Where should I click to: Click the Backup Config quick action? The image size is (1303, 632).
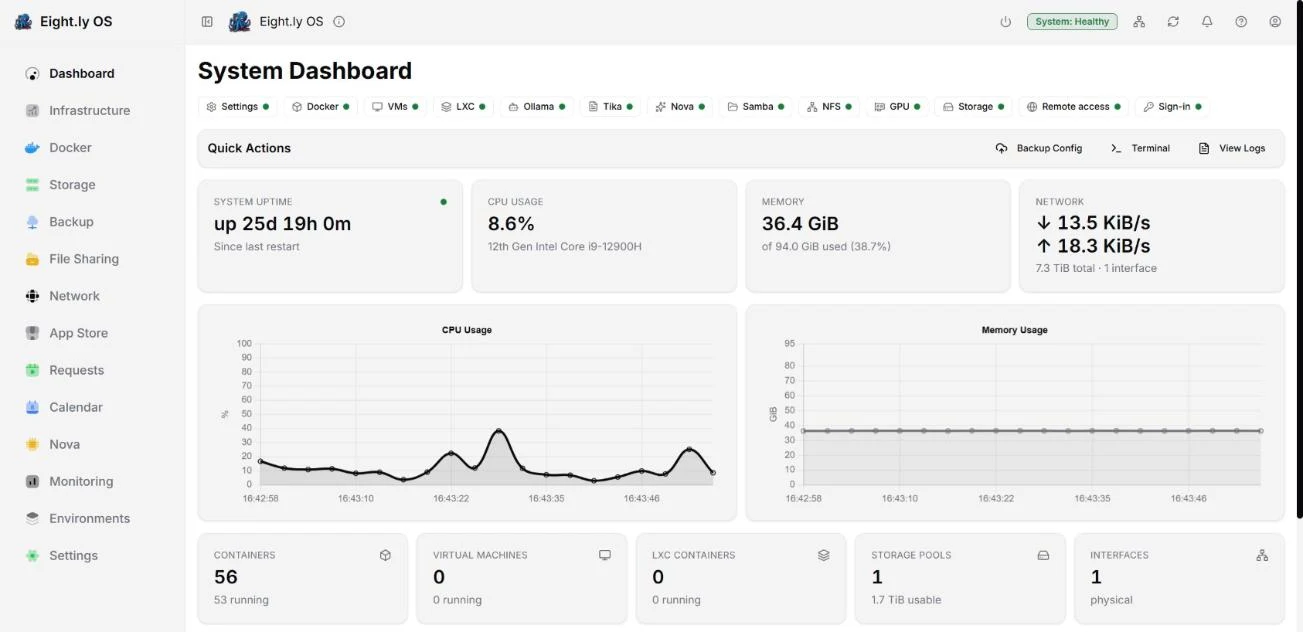coord(1039,148)
